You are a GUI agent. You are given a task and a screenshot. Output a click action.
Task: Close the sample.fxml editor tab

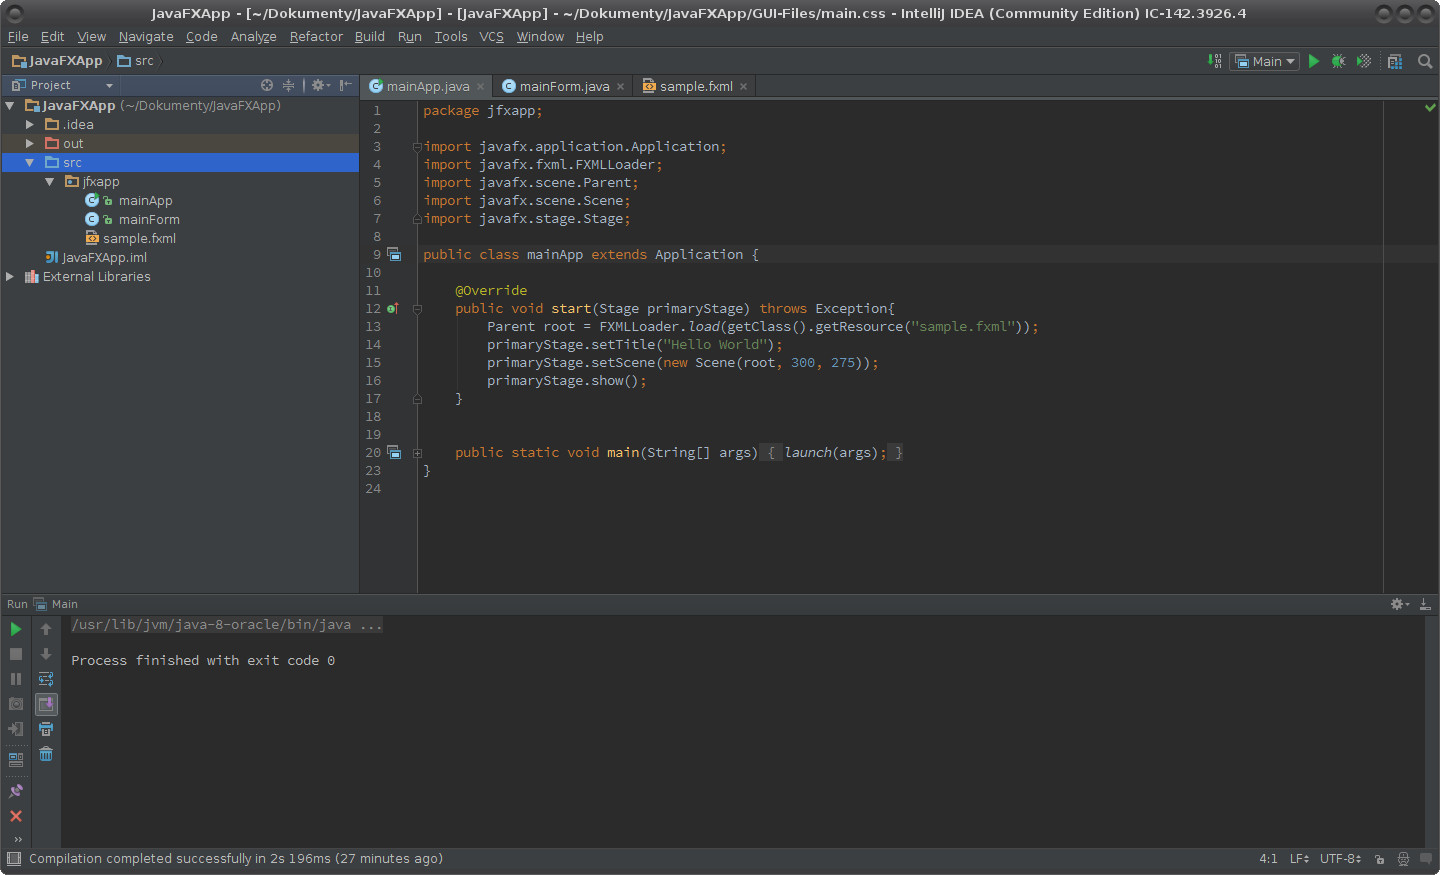click(x=743, y=87)
